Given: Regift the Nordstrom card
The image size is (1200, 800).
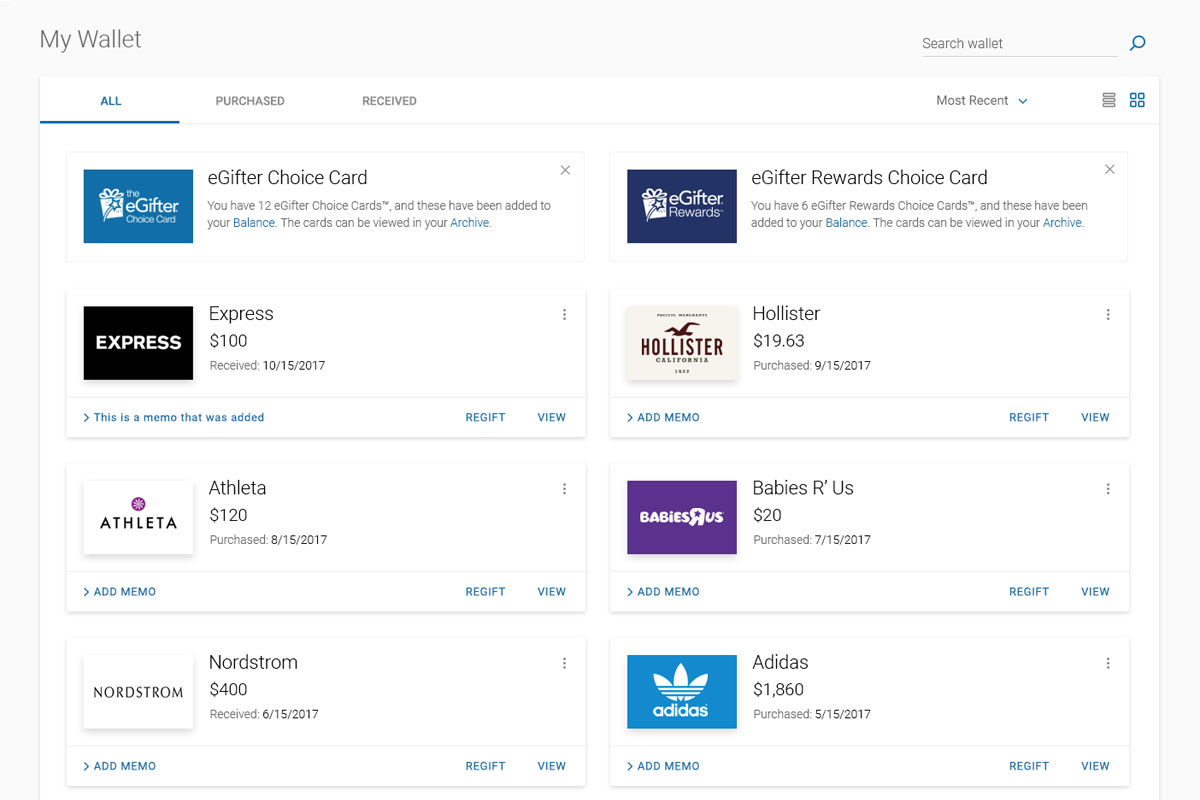Looking at the screenshot, I should point(485,766).
